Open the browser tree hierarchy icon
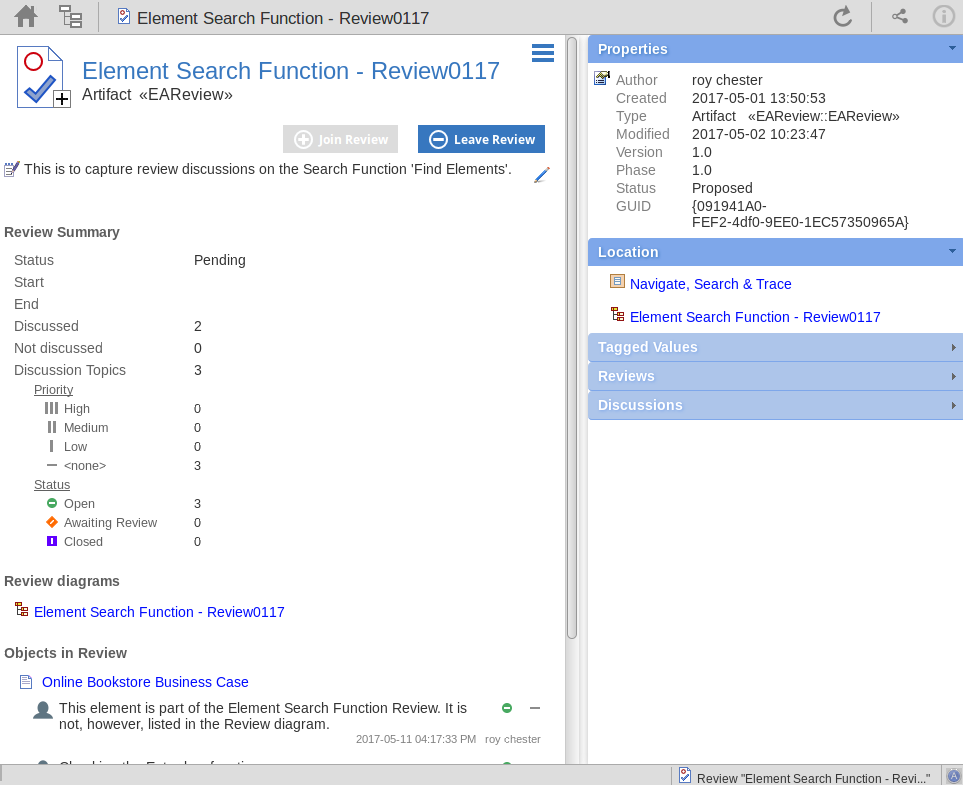 tap(70, 16)
